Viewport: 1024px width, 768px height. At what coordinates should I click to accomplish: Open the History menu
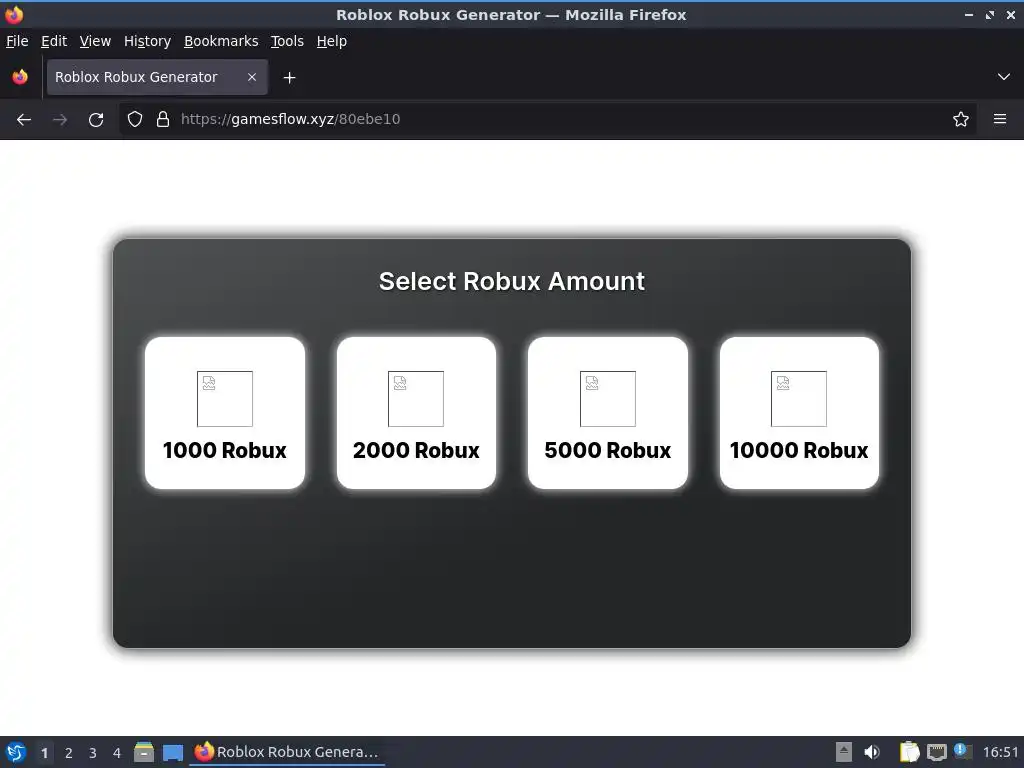(x=148, y=41)
